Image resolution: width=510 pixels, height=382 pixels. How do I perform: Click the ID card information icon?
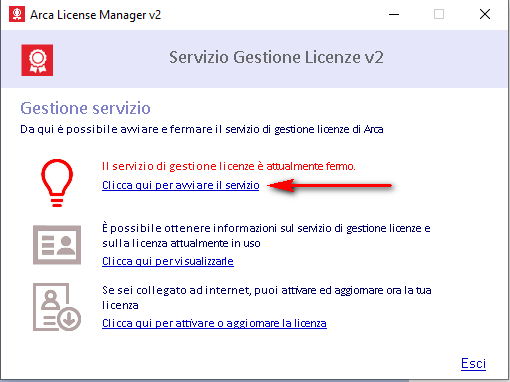click(57, 245)
